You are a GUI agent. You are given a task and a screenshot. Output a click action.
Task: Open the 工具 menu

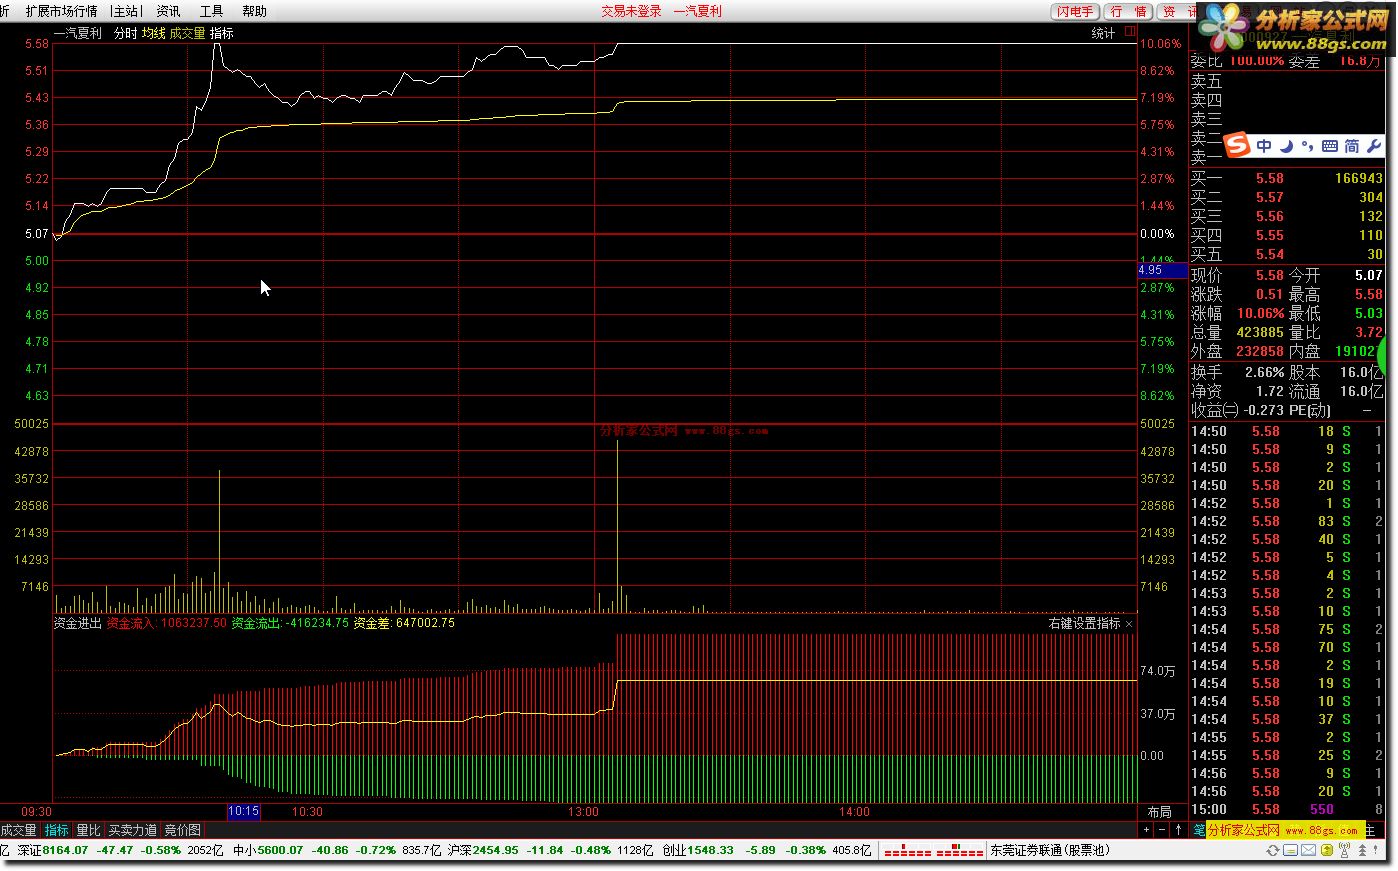pyautogui.click(x=211, y=11)
